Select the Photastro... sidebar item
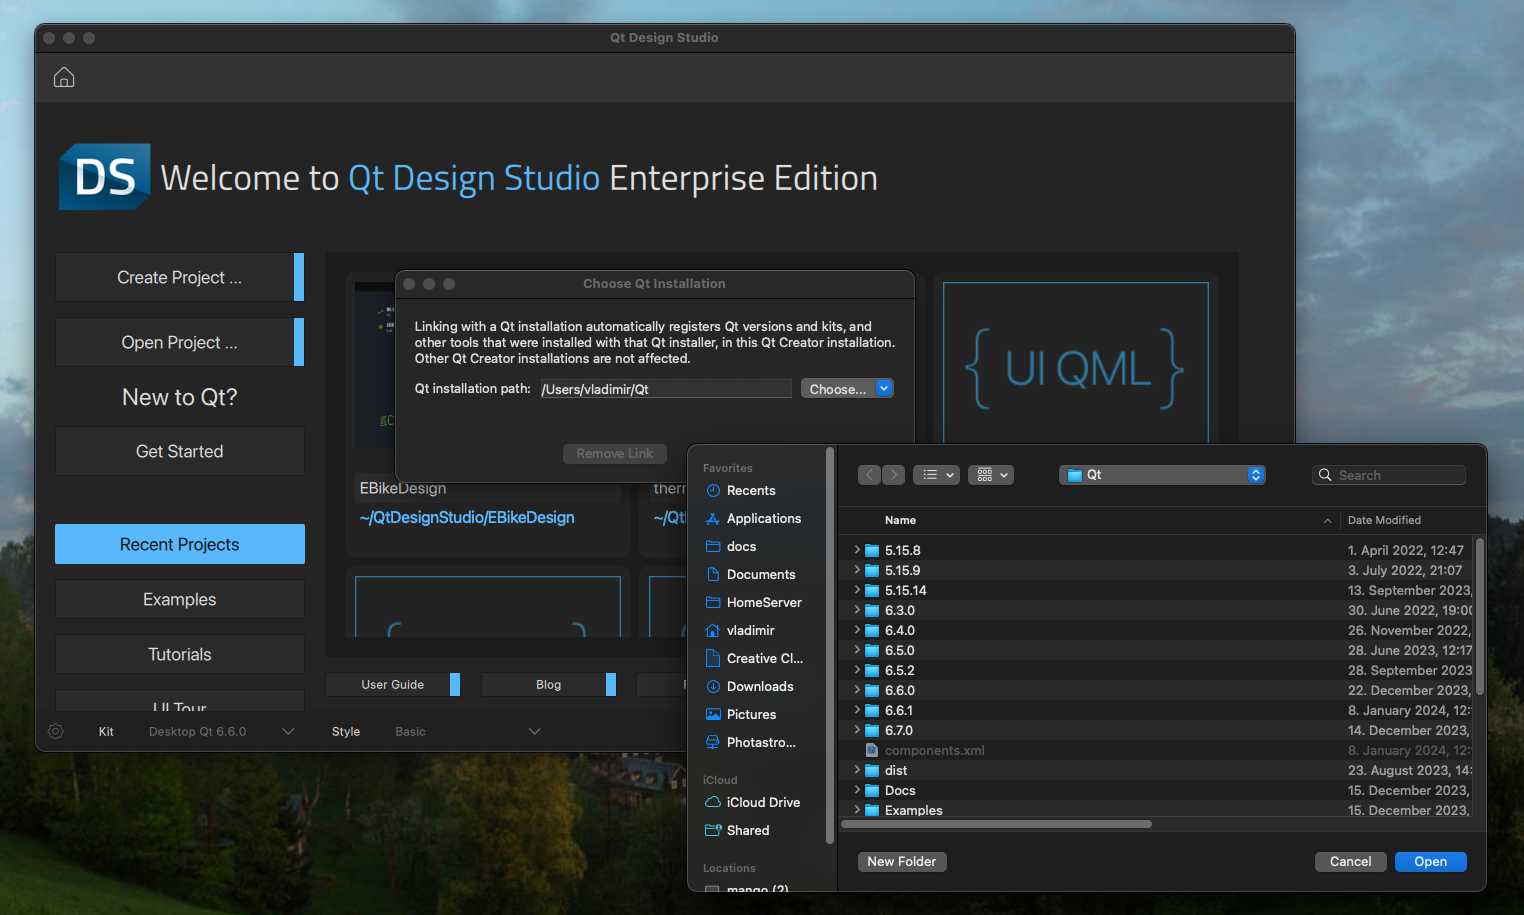Screen dimensions: 1524x915 tap(762, 743)
